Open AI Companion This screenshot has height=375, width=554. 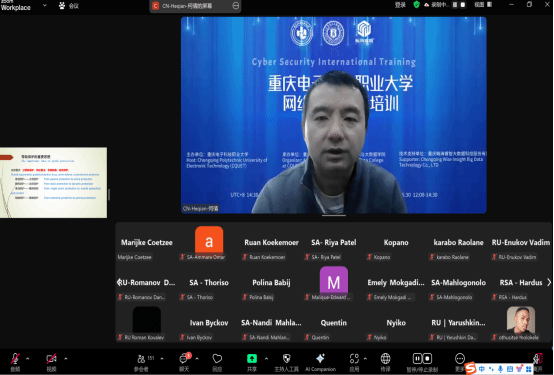click(320, 361)
